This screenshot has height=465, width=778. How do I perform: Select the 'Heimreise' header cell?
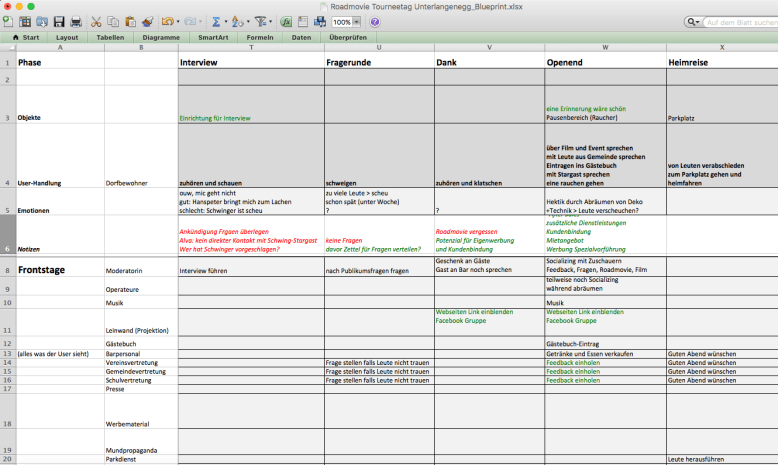point(722,62)
